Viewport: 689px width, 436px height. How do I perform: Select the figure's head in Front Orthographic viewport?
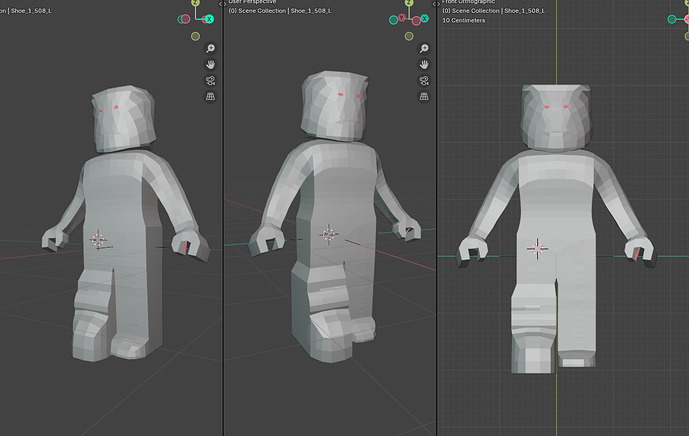(556, 117)
